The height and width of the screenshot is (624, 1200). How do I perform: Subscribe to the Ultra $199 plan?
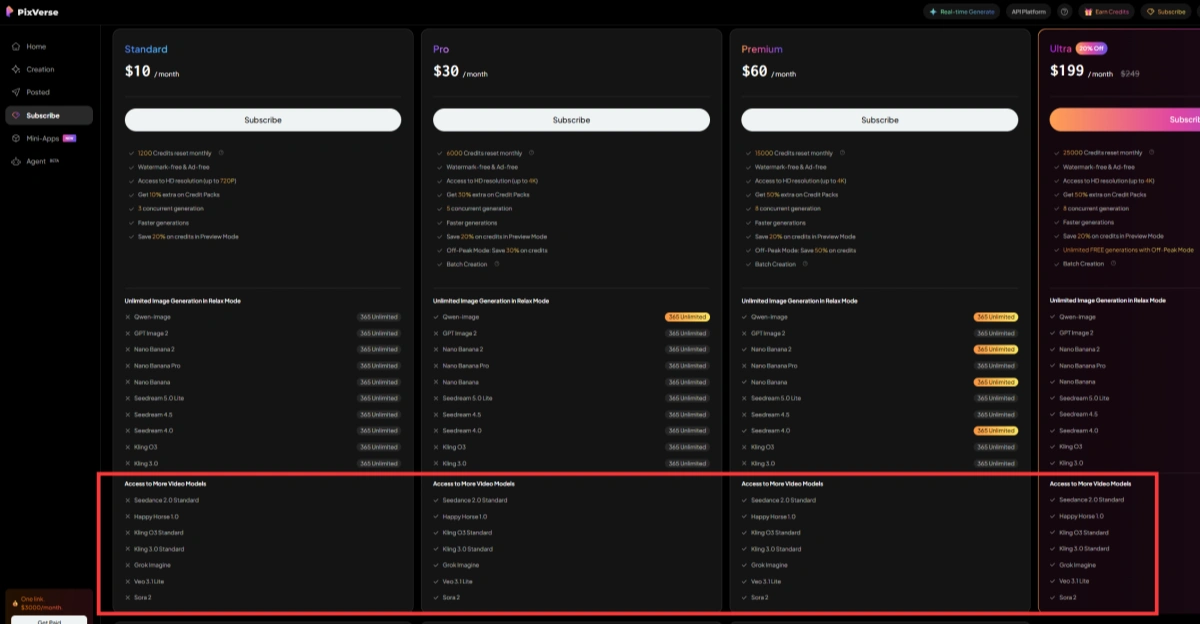[1125, 120]
